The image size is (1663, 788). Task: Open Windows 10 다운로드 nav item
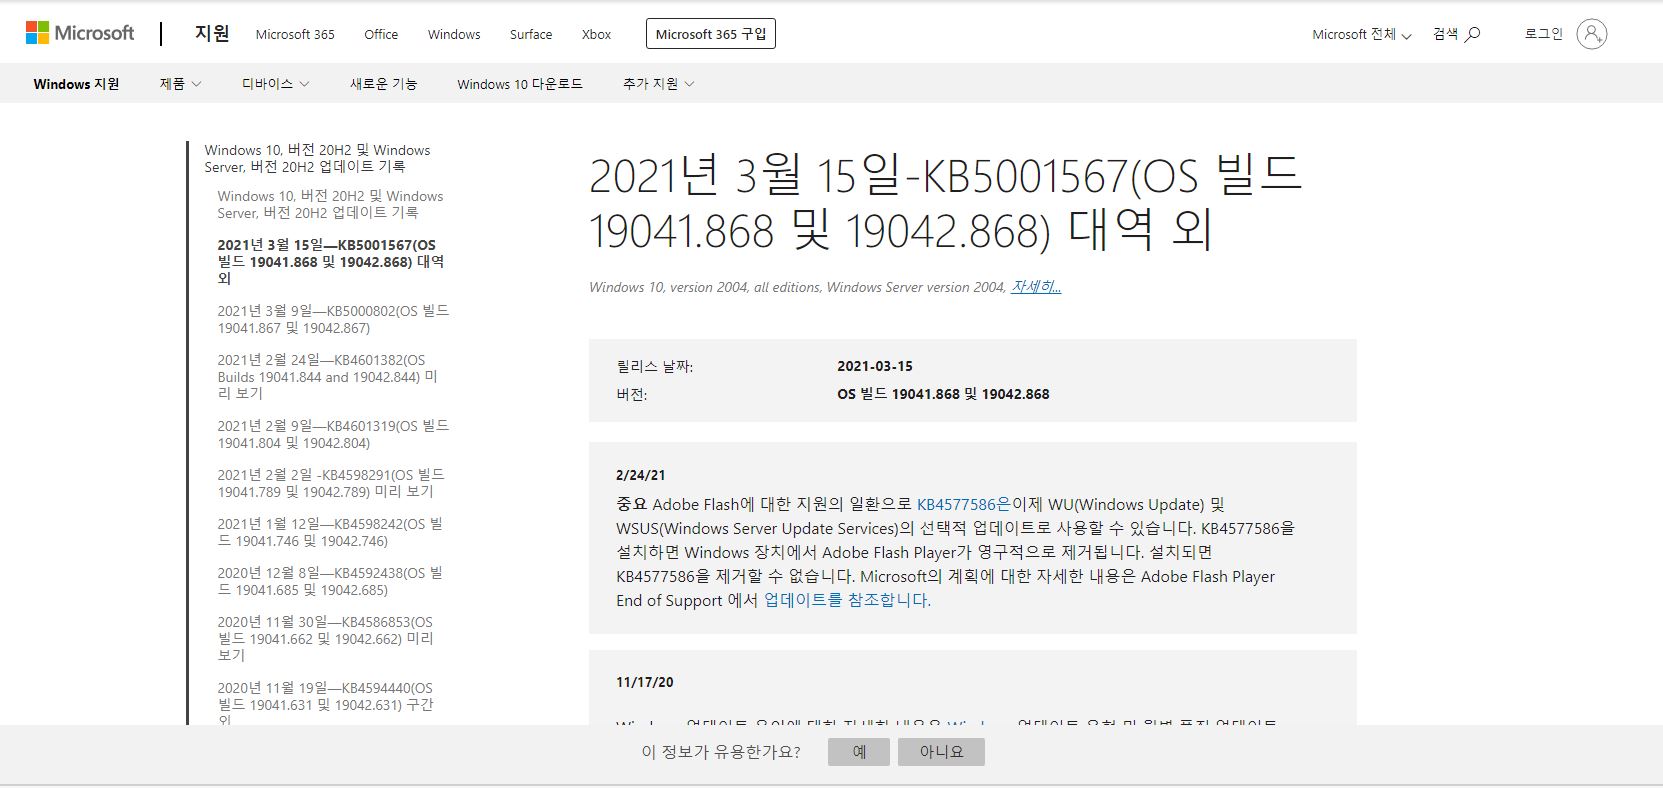(520, 84)
